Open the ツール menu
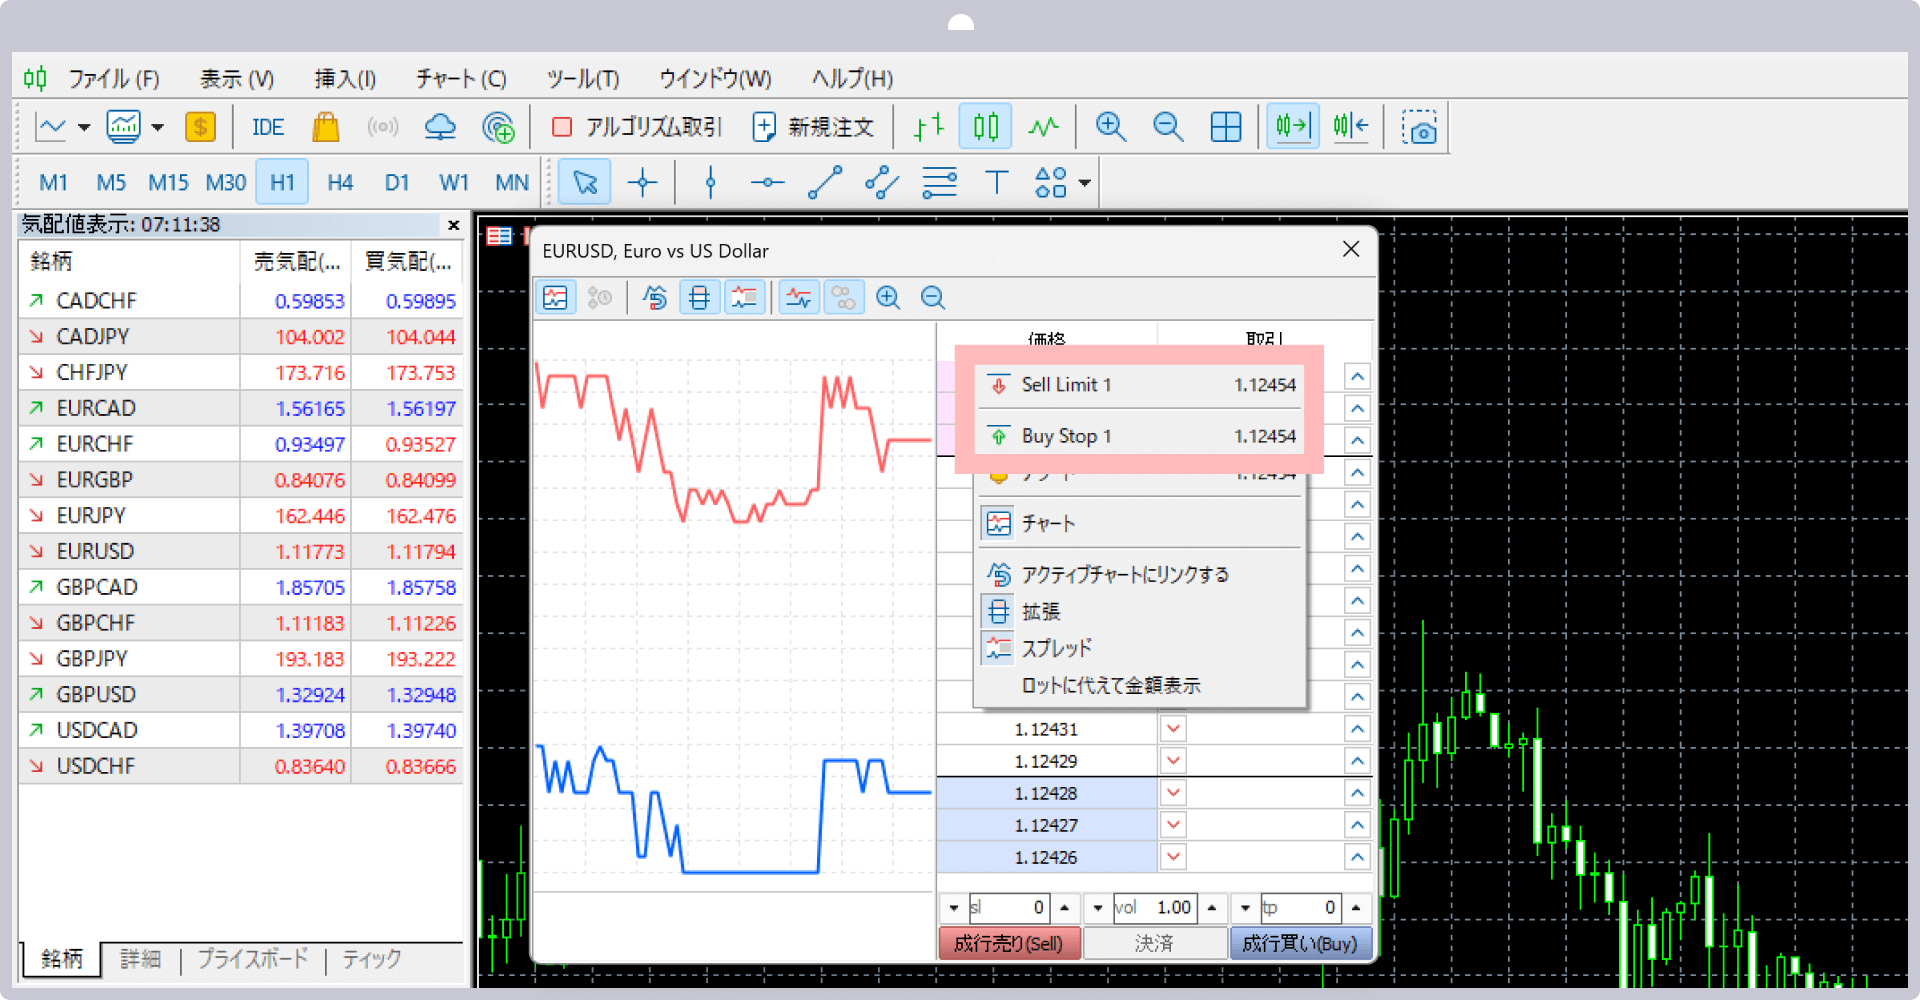Screen dimensions: 1920x1000 tap(583, 78)
